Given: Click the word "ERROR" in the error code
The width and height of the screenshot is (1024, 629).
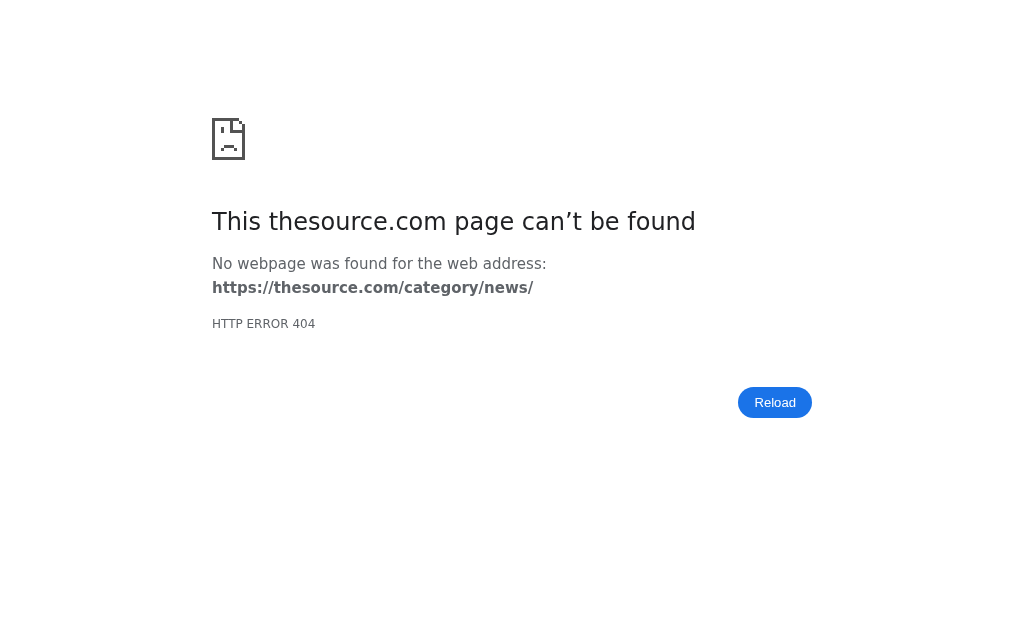Looking at the screenshot, I should click(267, 324).
